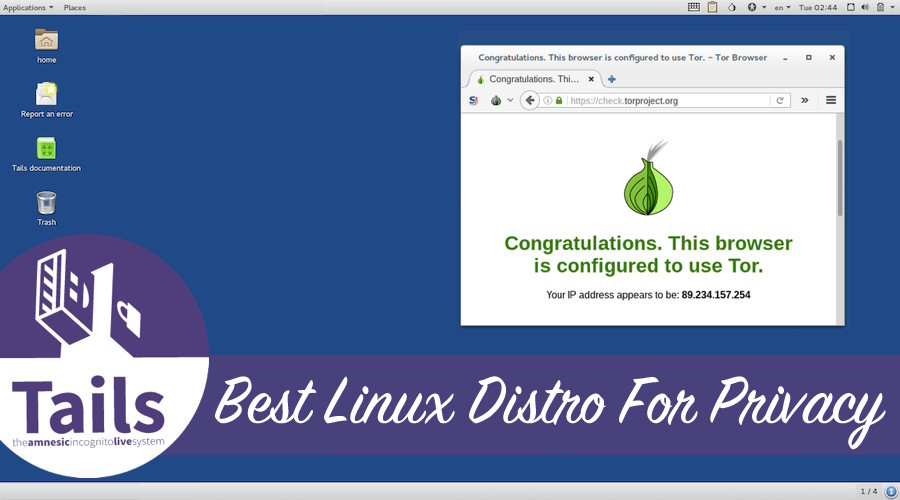This screenshot has height=500, width=900.
Task: Open a new tab with the plus button
Action: tap(612, 79)
